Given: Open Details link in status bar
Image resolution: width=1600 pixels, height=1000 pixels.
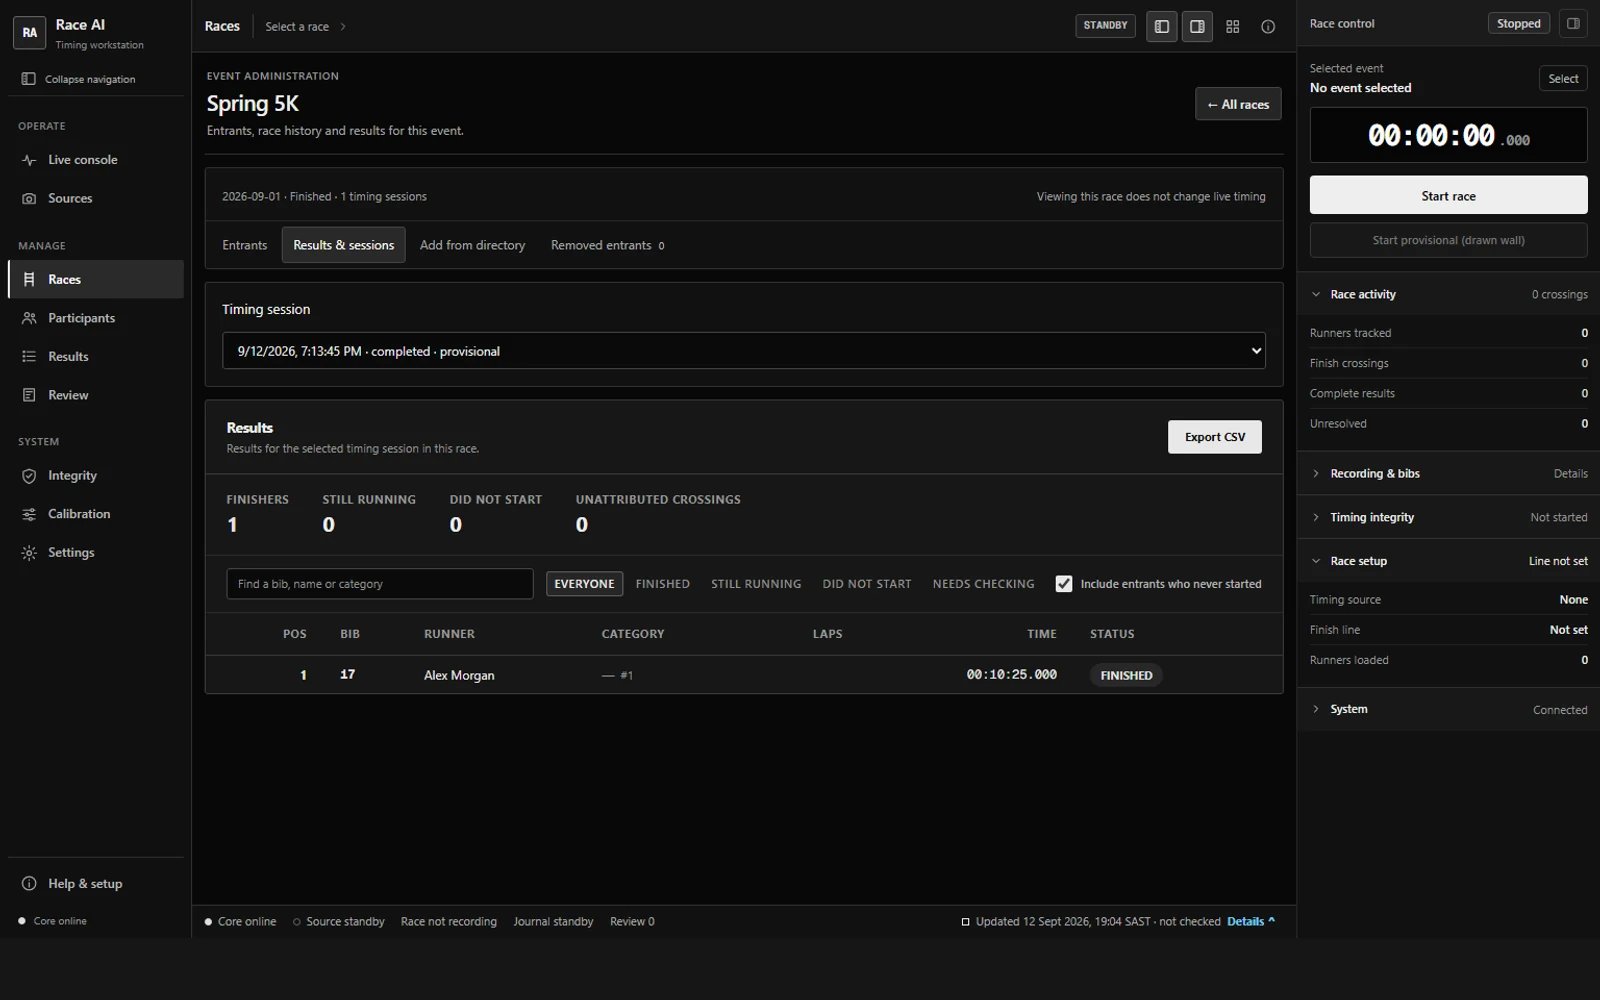Looking at the screenshot, I should point(1250,922).
